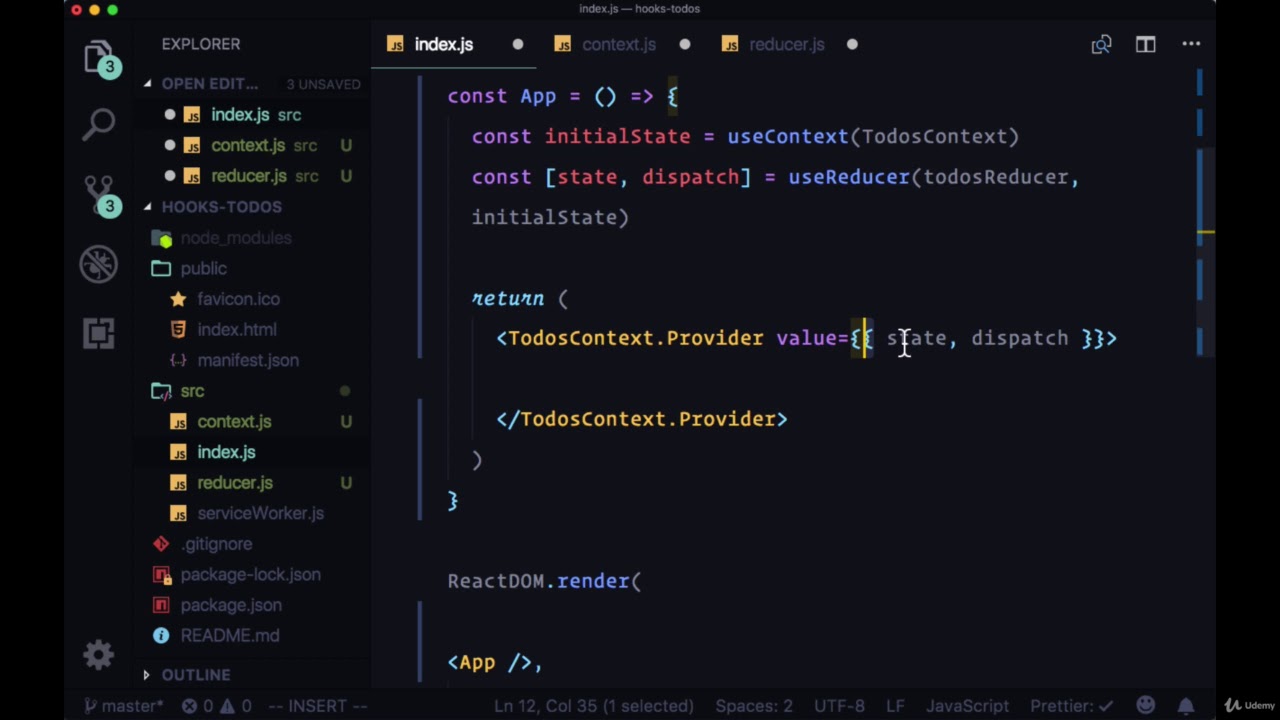
Task: Open Source Control view with badge 3
Action: click(x=99, y=195)
